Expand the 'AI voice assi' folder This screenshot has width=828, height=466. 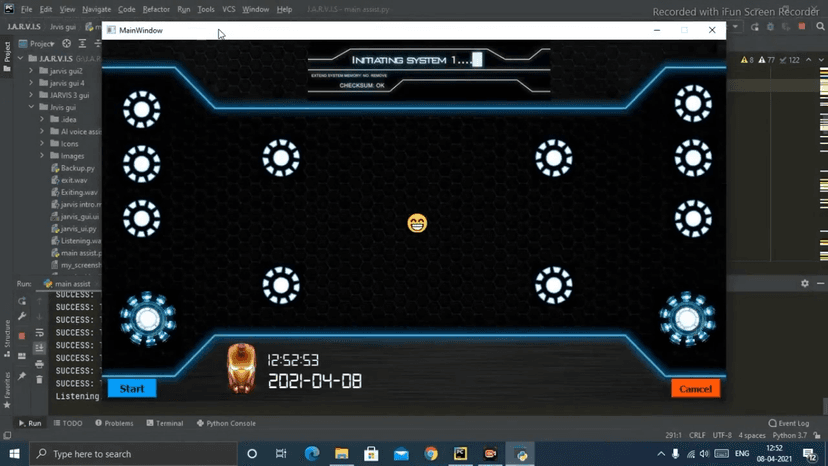click(x=42, y=132)
